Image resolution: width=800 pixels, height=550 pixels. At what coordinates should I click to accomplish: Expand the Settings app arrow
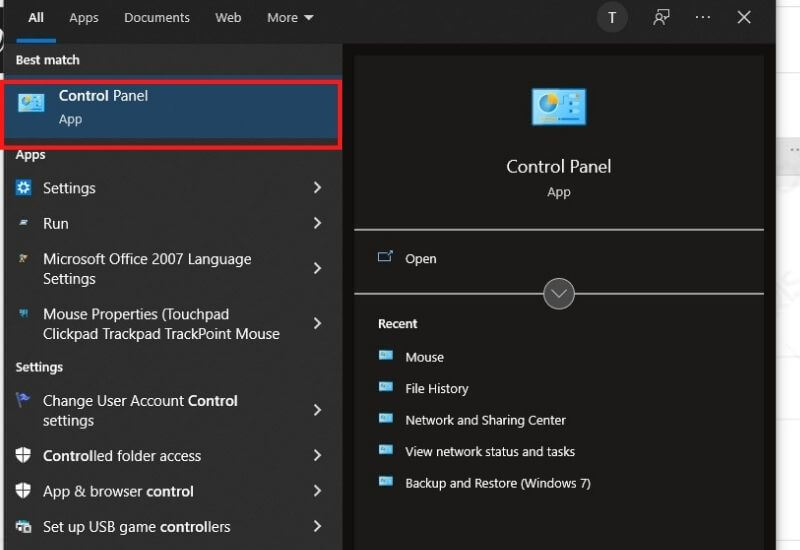317,188
